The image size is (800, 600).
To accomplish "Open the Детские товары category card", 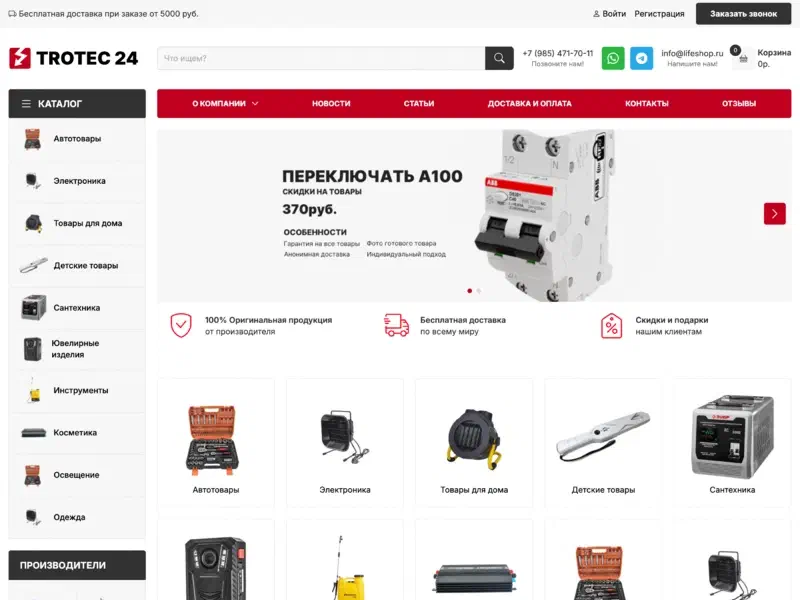I will click(603, 443).
